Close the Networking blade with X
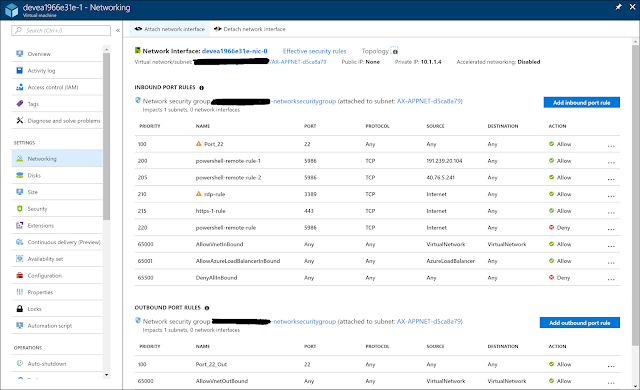 point(632,7)
